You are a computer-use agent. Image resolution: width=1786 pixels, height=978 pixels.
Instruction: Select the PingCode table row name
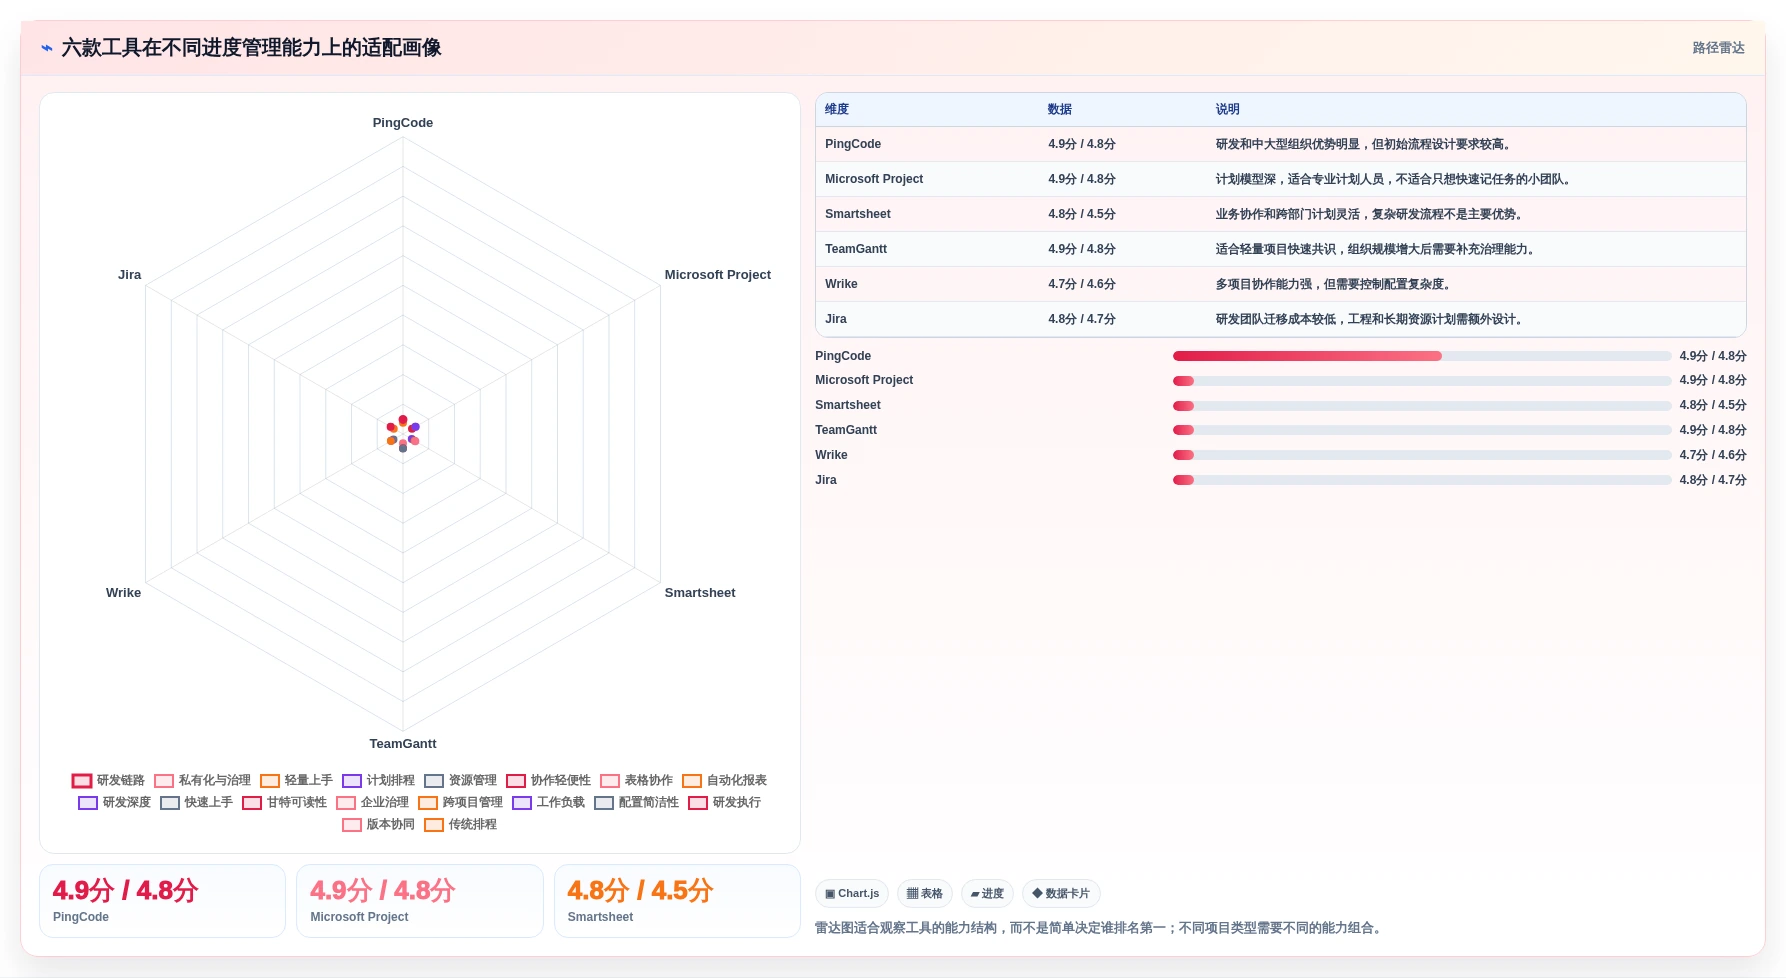pyautogui.click(x=853, y=144)
